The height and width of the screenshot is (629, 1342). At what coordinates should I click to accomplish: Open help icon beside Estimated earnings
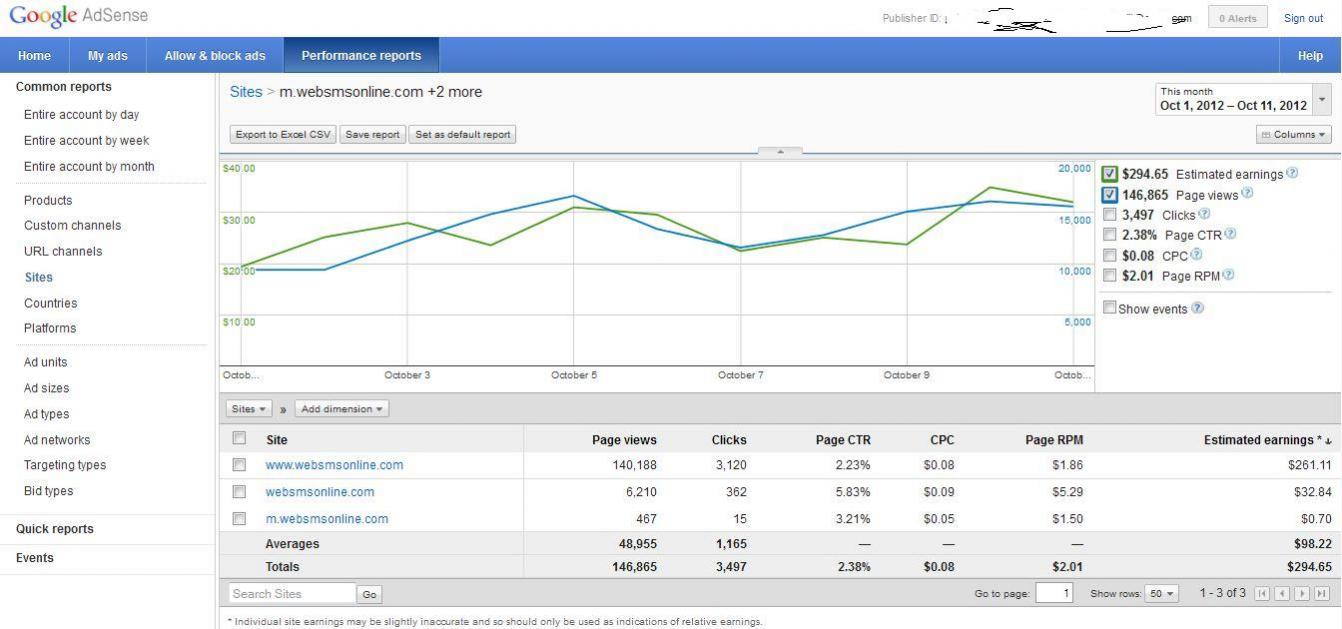pyautogui.click(x=1292, y=173)
